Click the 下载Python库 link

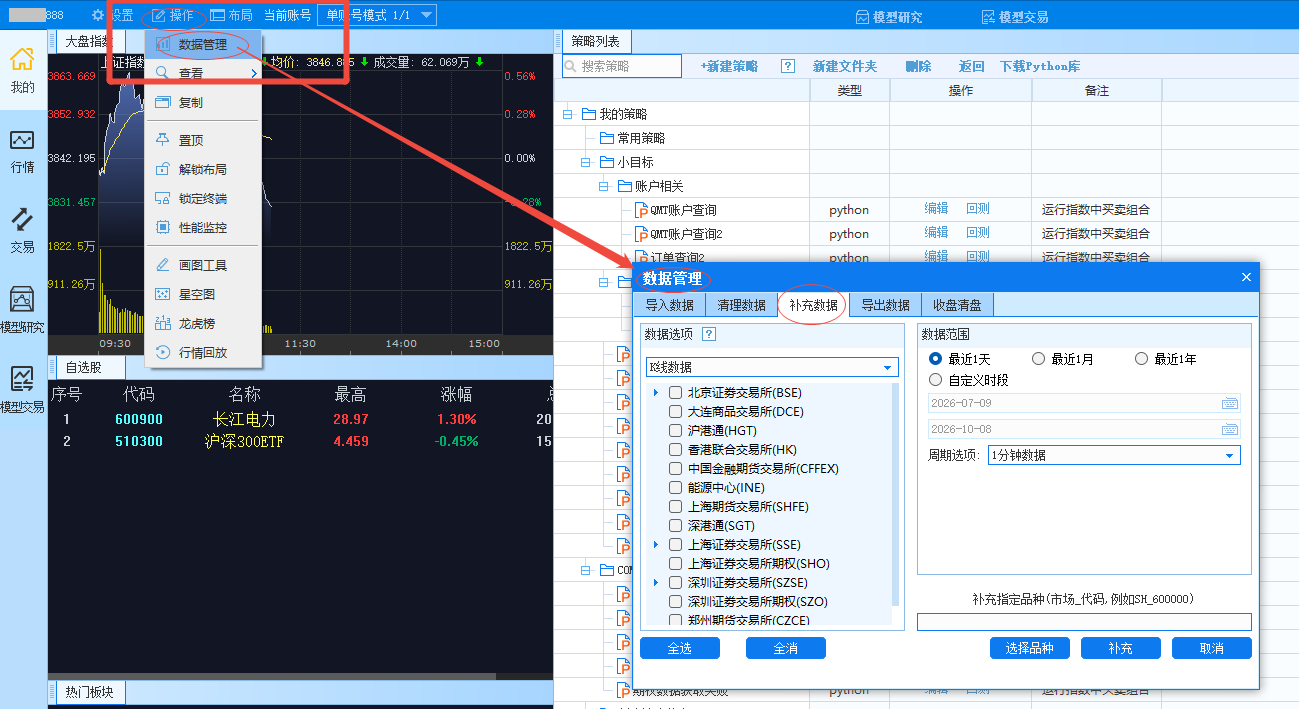point(1040,66)
